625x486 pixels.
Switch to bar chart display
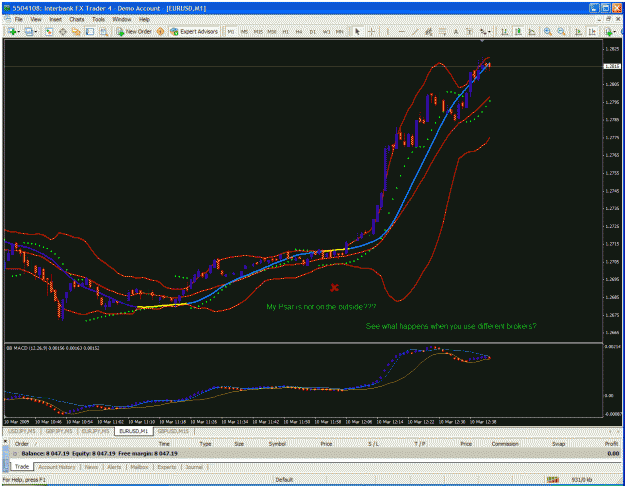click(x=504, y=31)
